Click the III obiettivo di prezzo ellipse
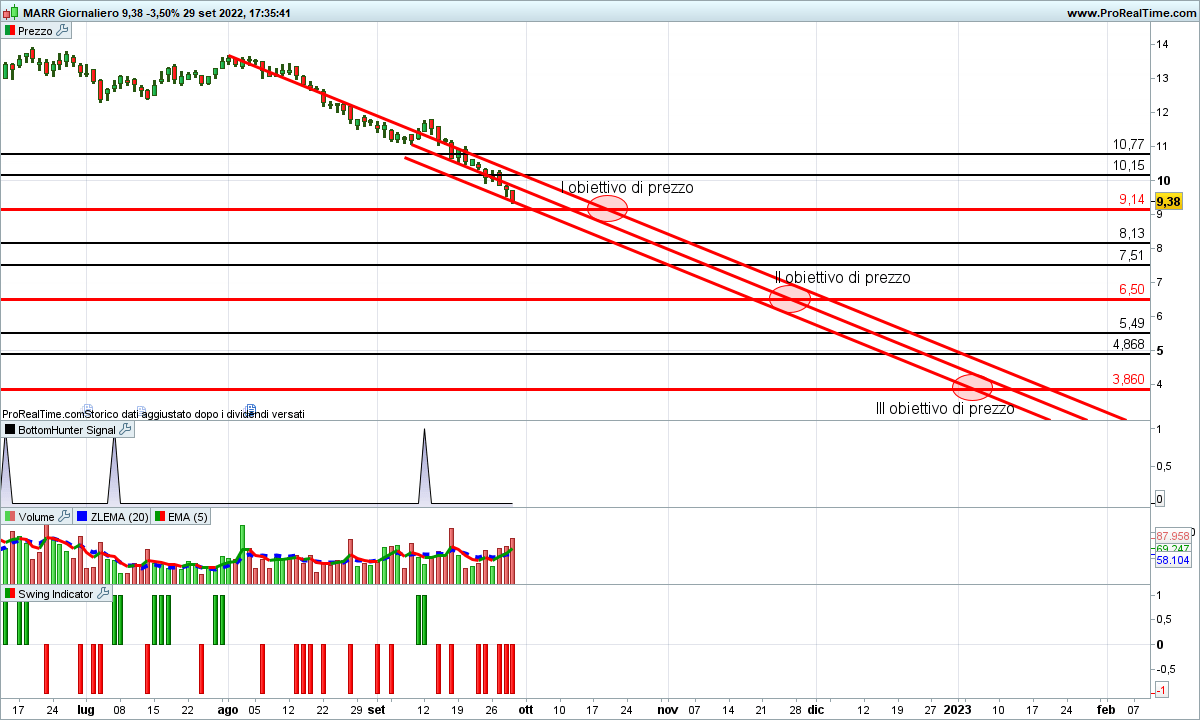 point(972,387)
